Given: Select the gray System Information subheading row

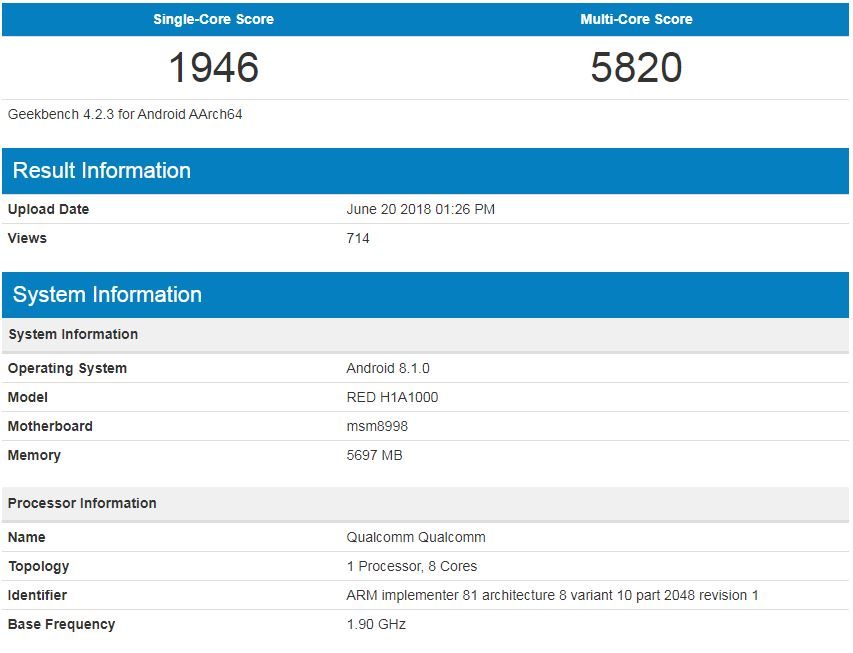Looking at the screenshot, I should pos(425,335).
